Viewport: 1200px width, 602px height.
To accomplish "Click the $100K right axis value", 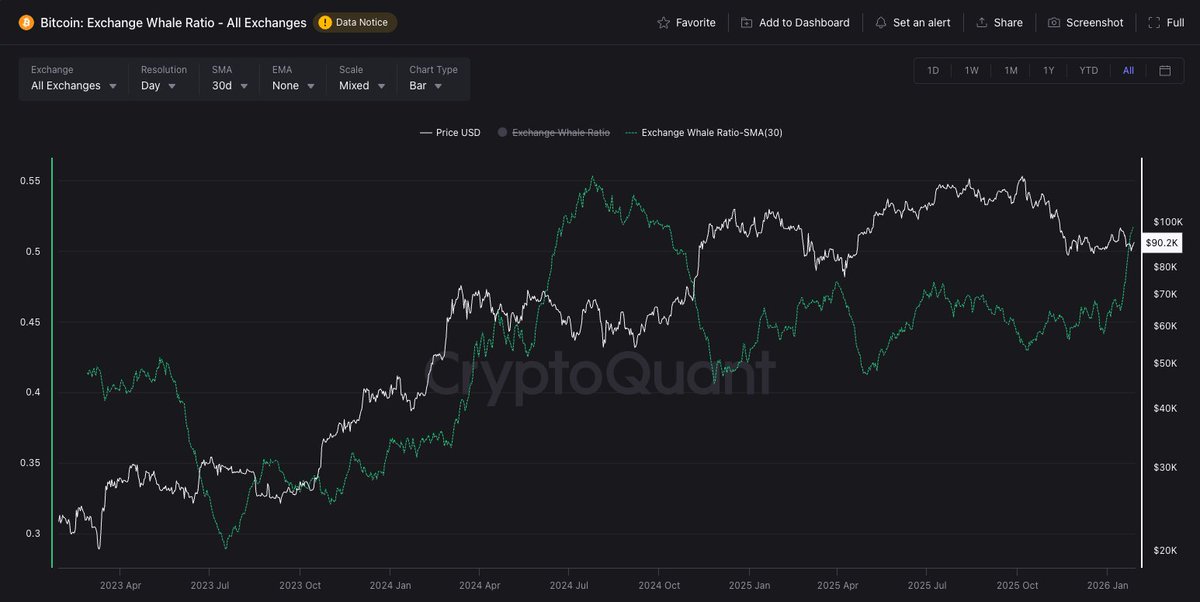I will tap(1168, 221).
